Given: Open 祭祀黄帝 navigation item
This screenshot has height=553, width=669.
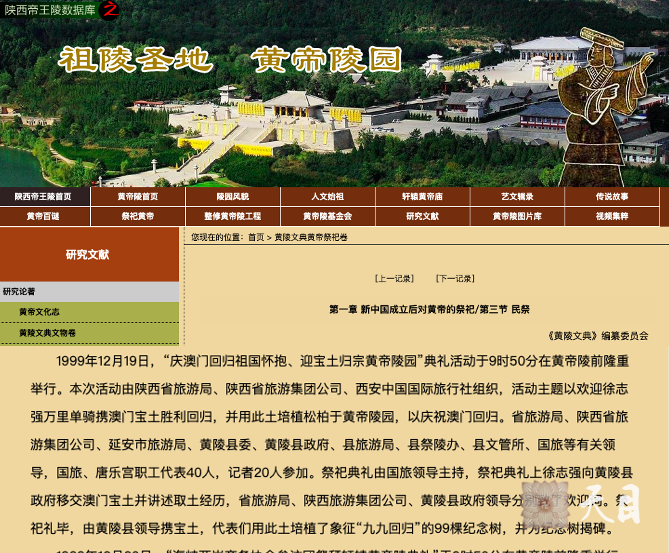Looking at the screenshot, I should point(137,216).
